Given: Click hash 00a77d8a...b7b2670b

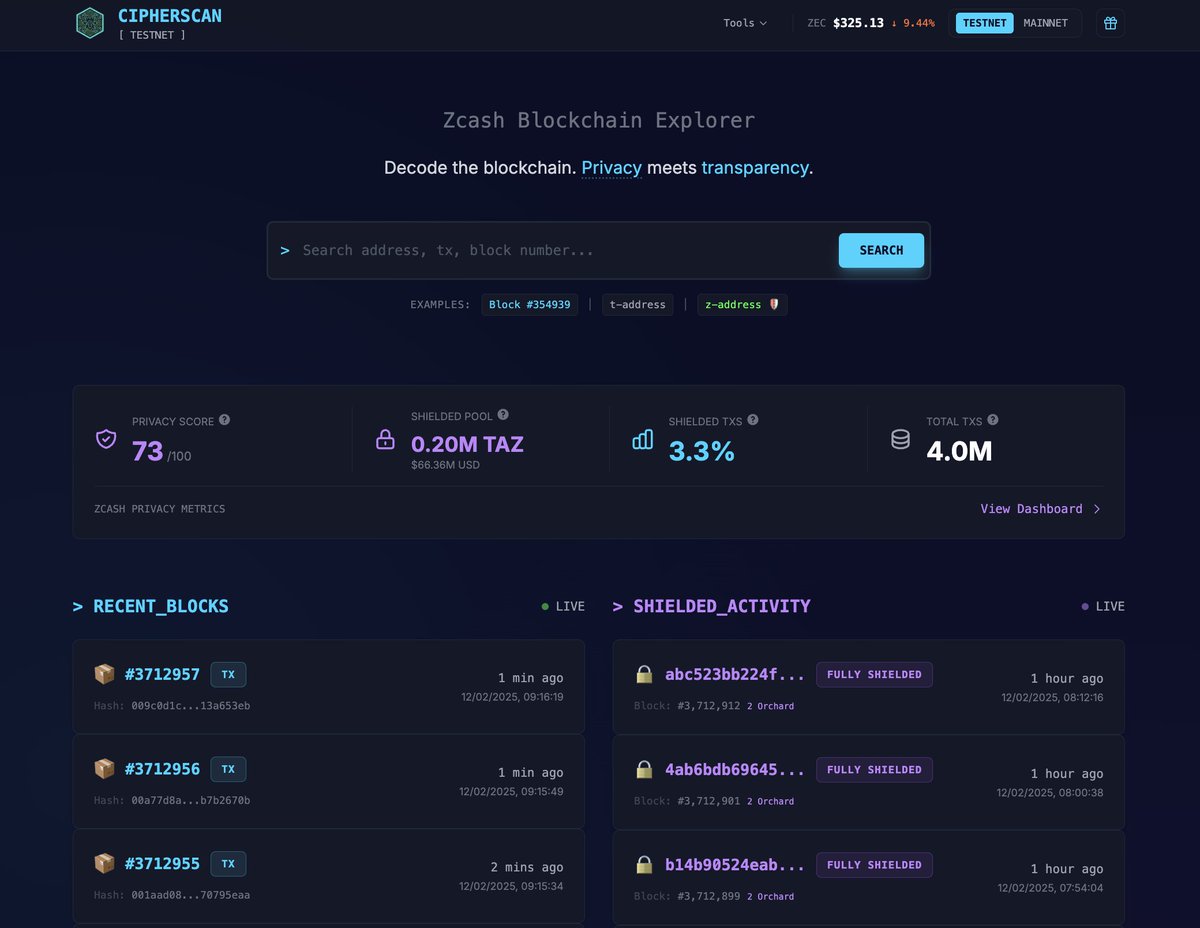Looking at the screenshot, I should [190, 800].
